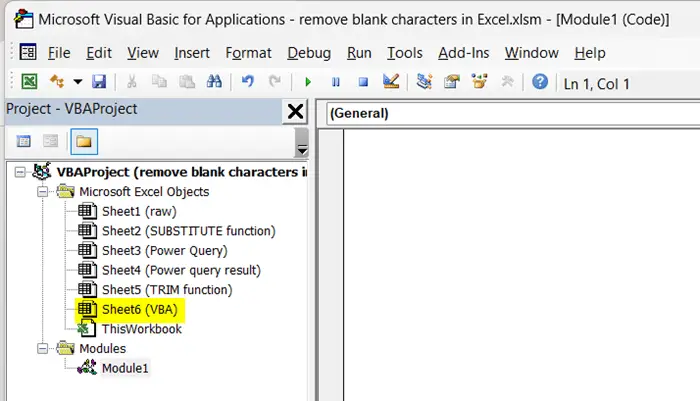Click the VBA application icon in title bar
Image resolution: width=700 pixels, height=401 pixels.
pos(23,20)
